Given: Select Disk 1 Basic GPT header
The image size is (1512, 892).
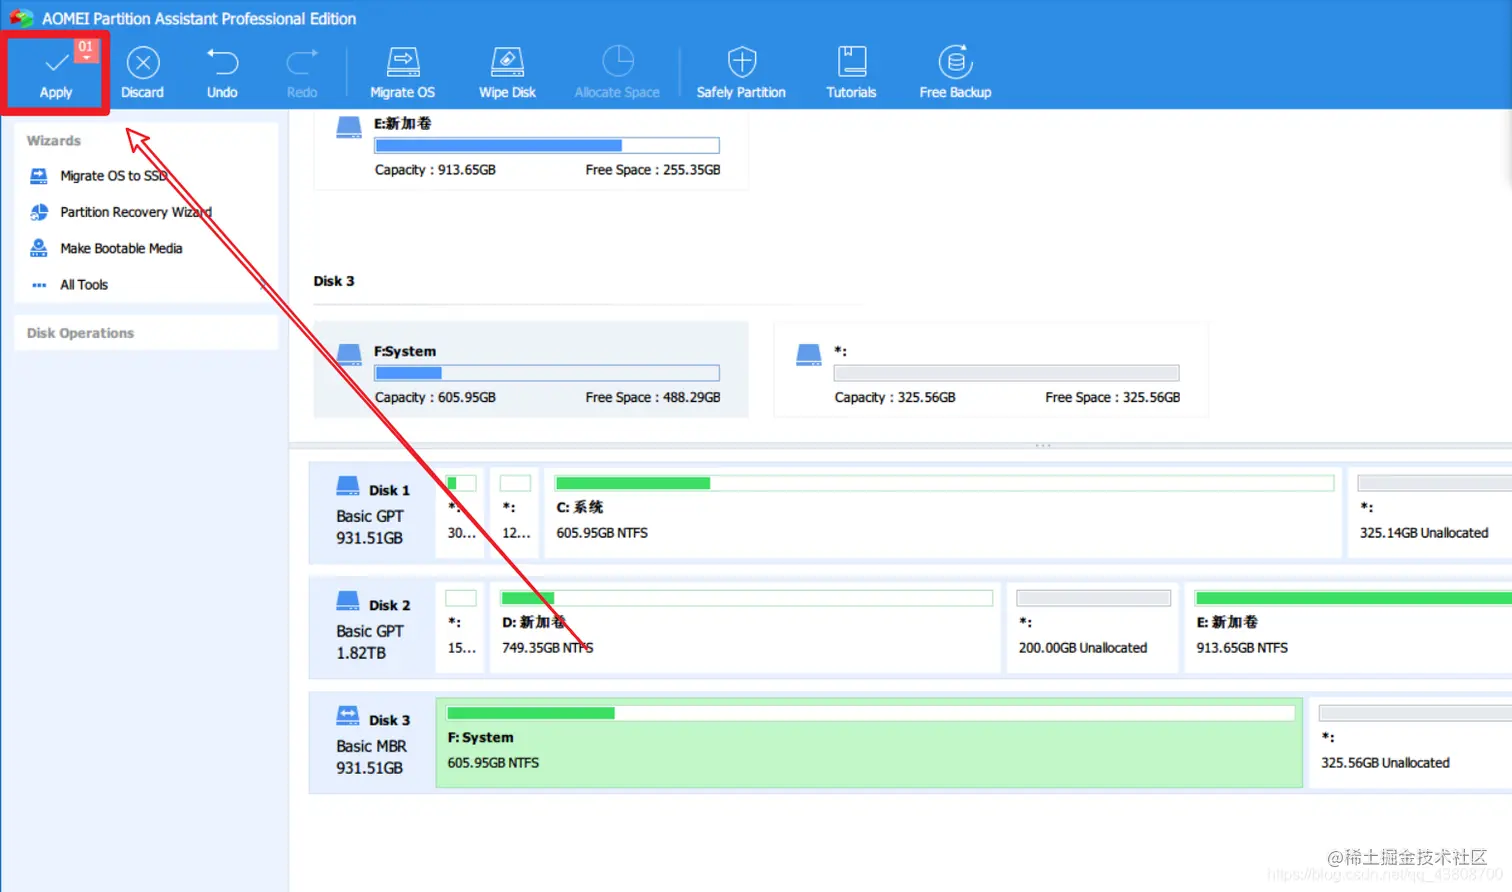Looking at the screenshot, I should [x=372, y=512].
